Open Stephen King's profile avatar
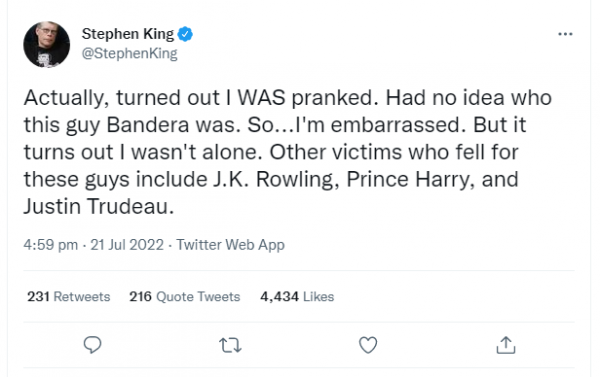The width and height of the screenshot is (600, 377). coord(47,44)
